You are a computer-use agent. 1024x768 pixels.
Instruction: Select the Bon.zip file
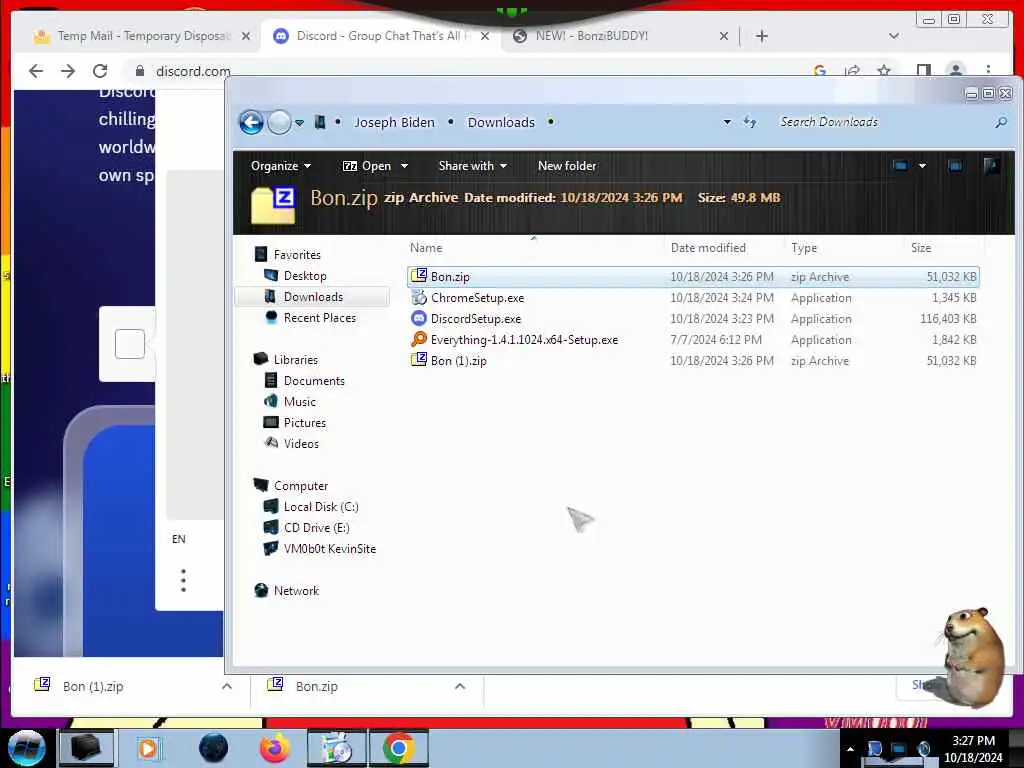pos(693,277)
